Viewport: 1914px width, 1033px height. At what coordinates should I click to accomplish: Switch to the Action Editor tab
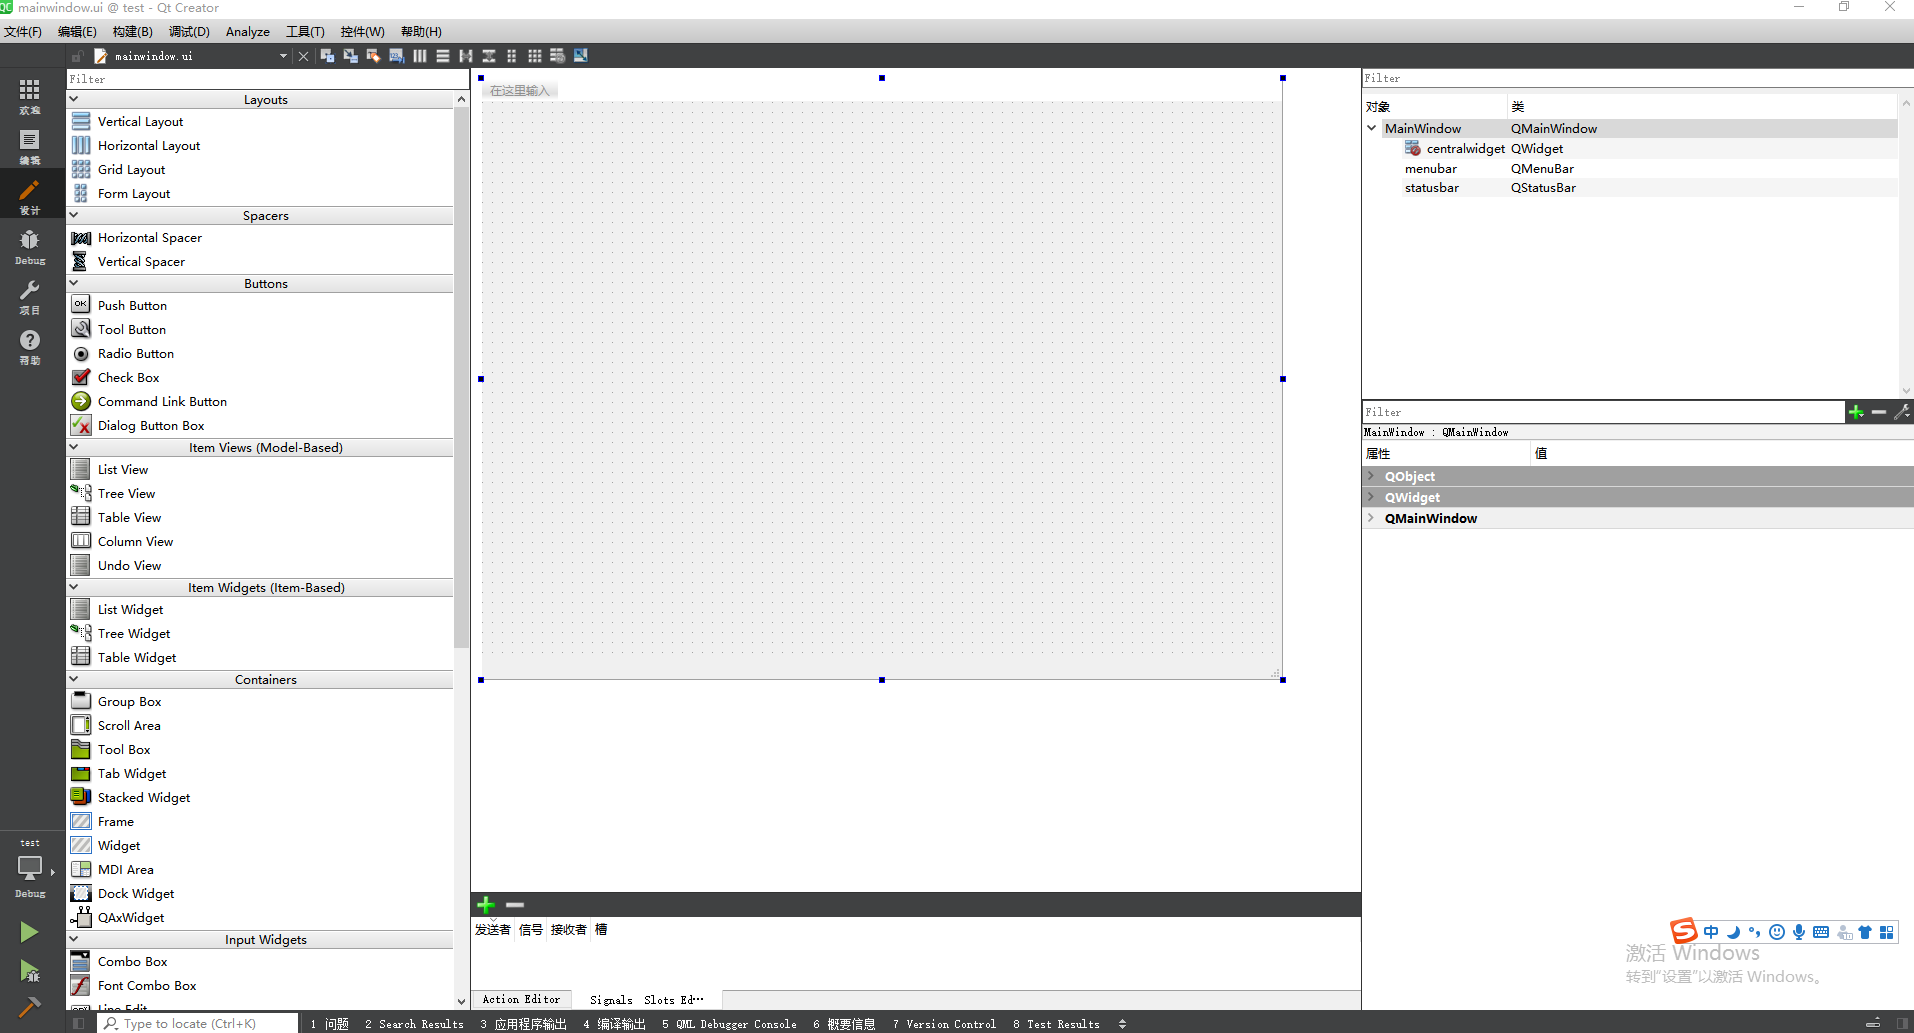coord(521,999)
